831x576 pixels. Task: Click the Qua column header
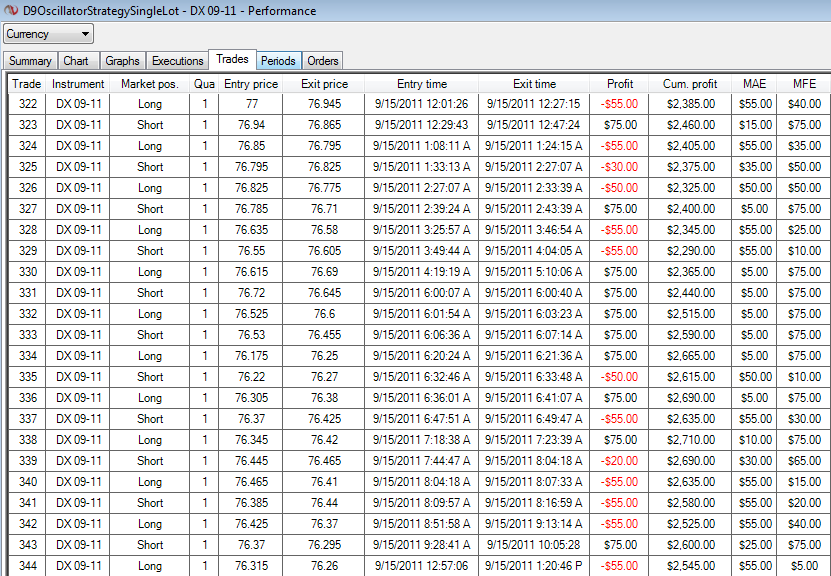pyautogui.click(x=204, y=84)
